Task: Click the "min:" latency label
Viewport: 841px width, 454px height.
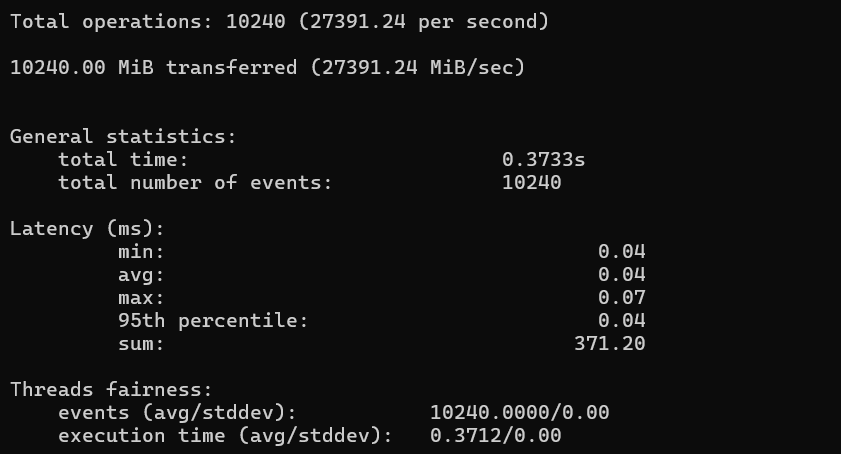Action: [x=141, y=252]
